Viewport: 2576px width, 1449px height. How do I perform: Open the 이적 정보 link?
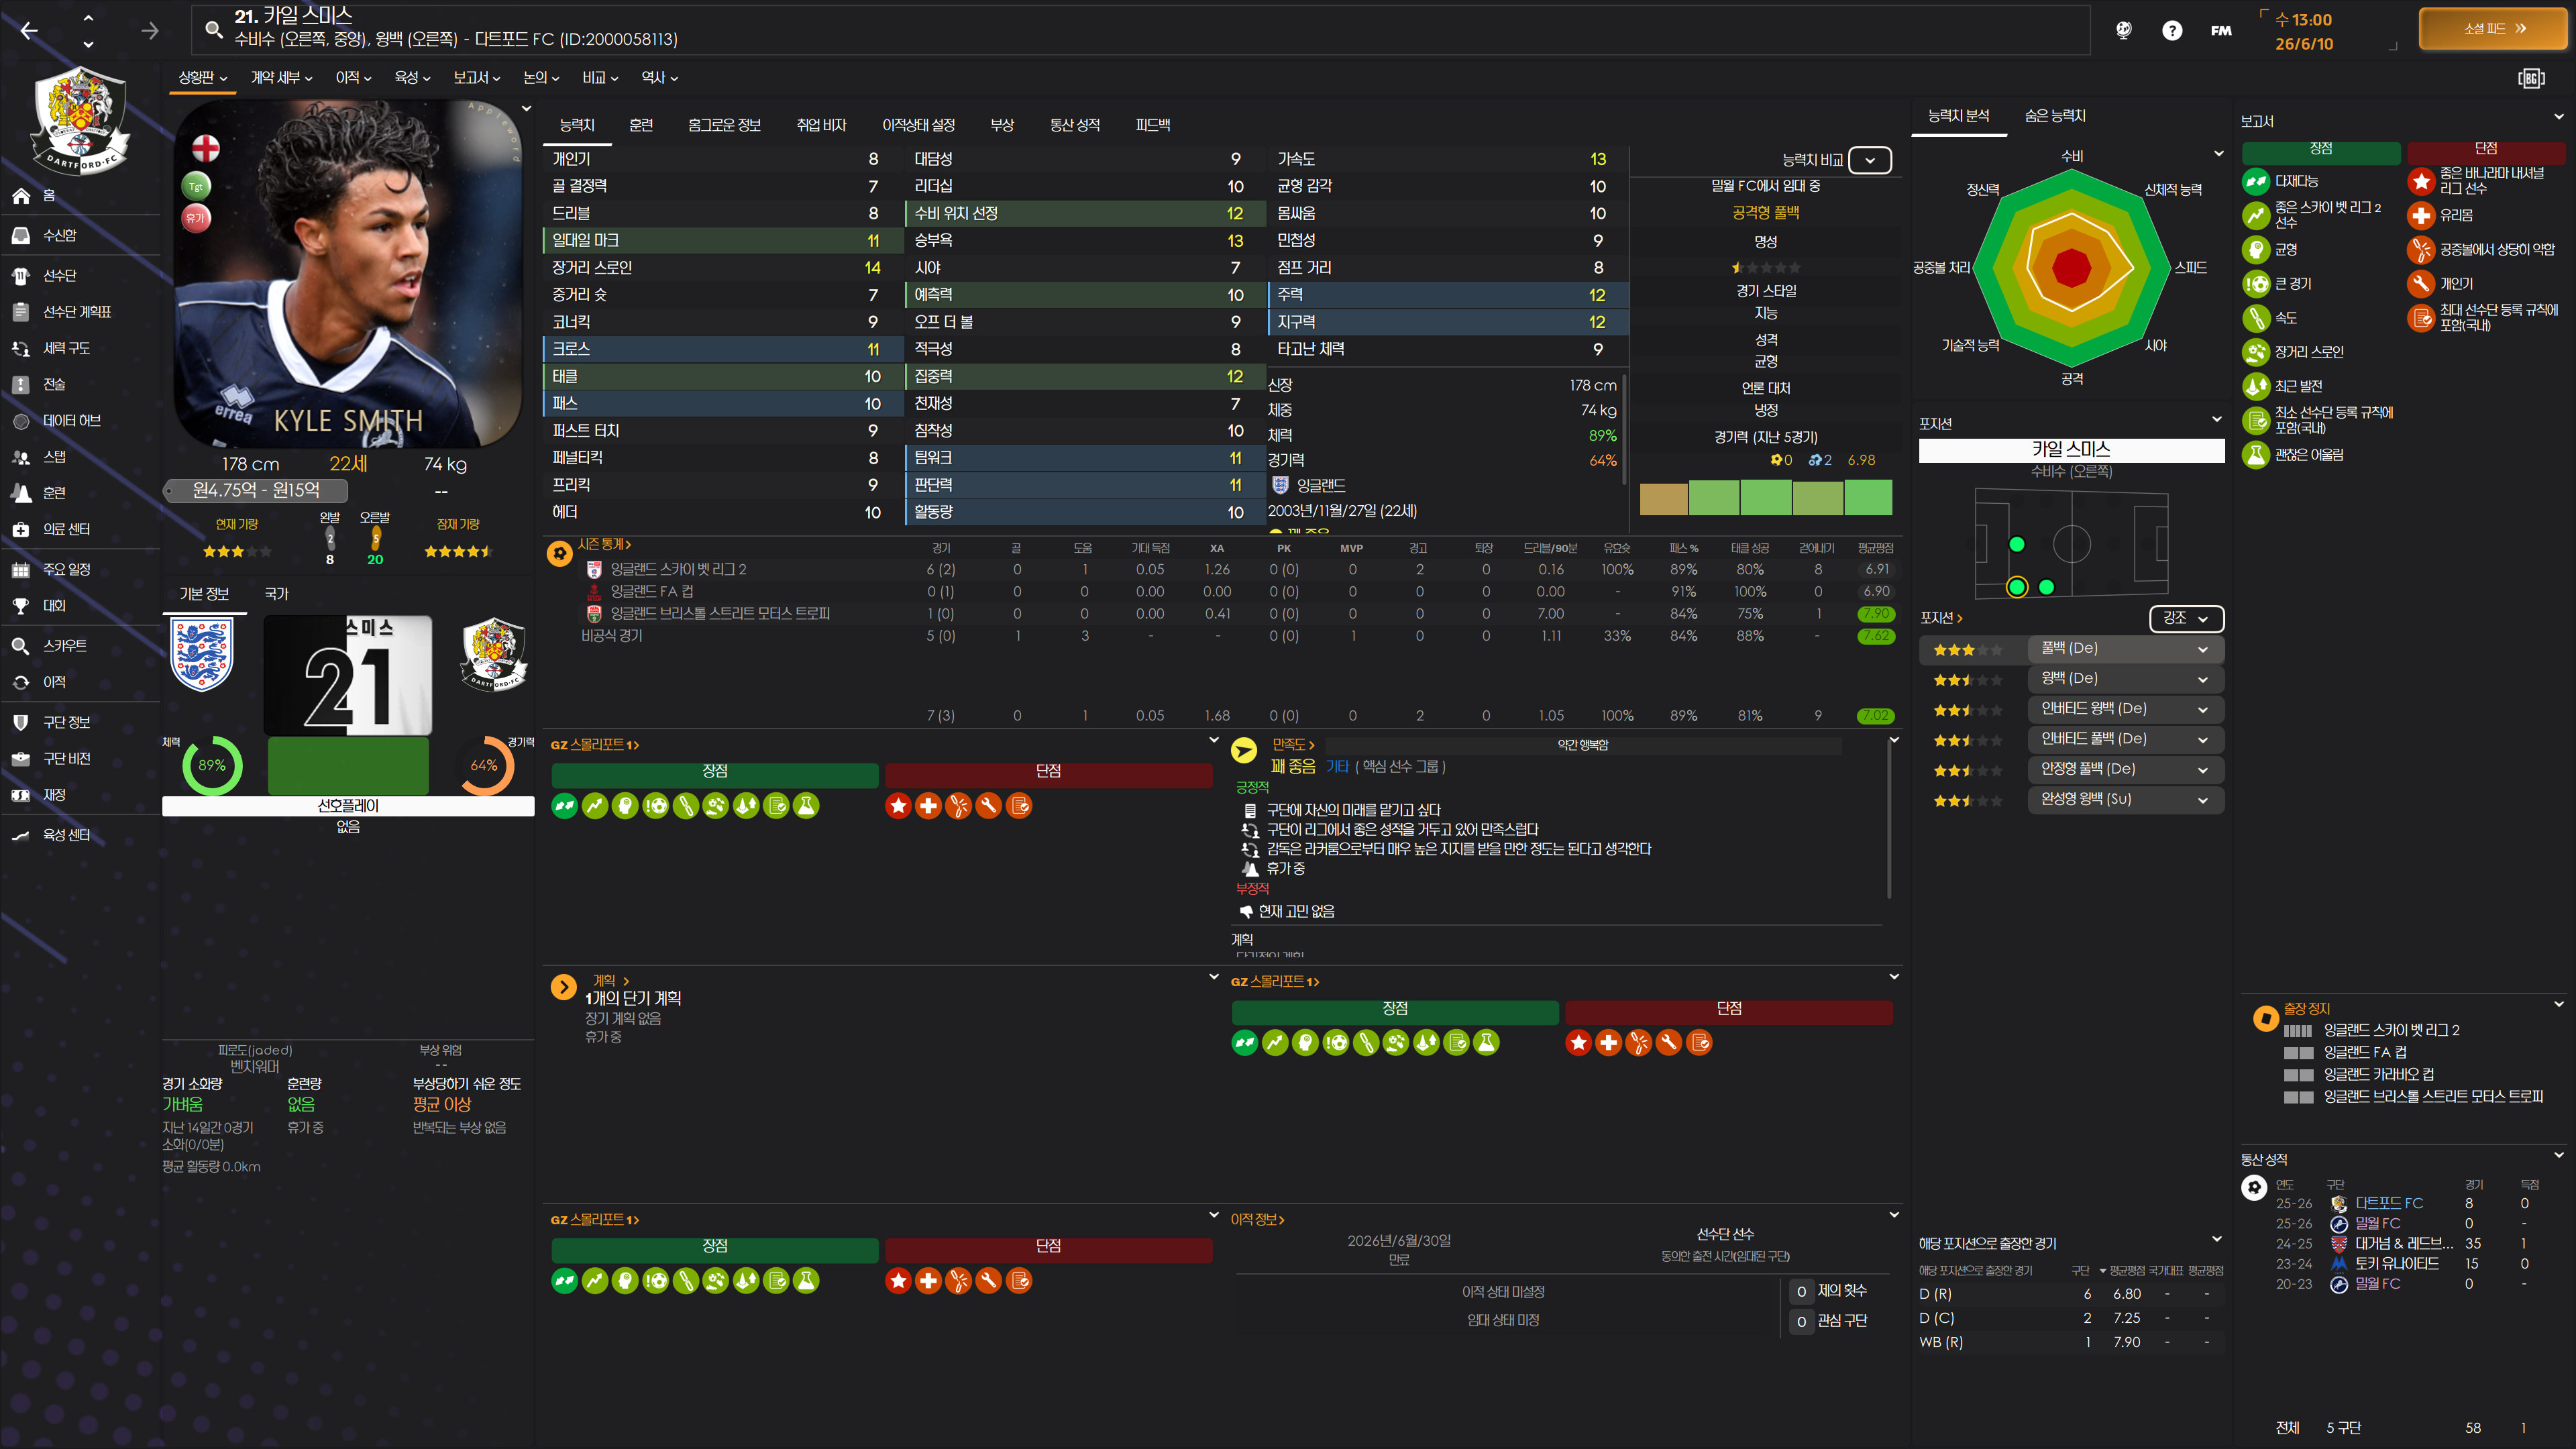[x=1256, y=1219]
